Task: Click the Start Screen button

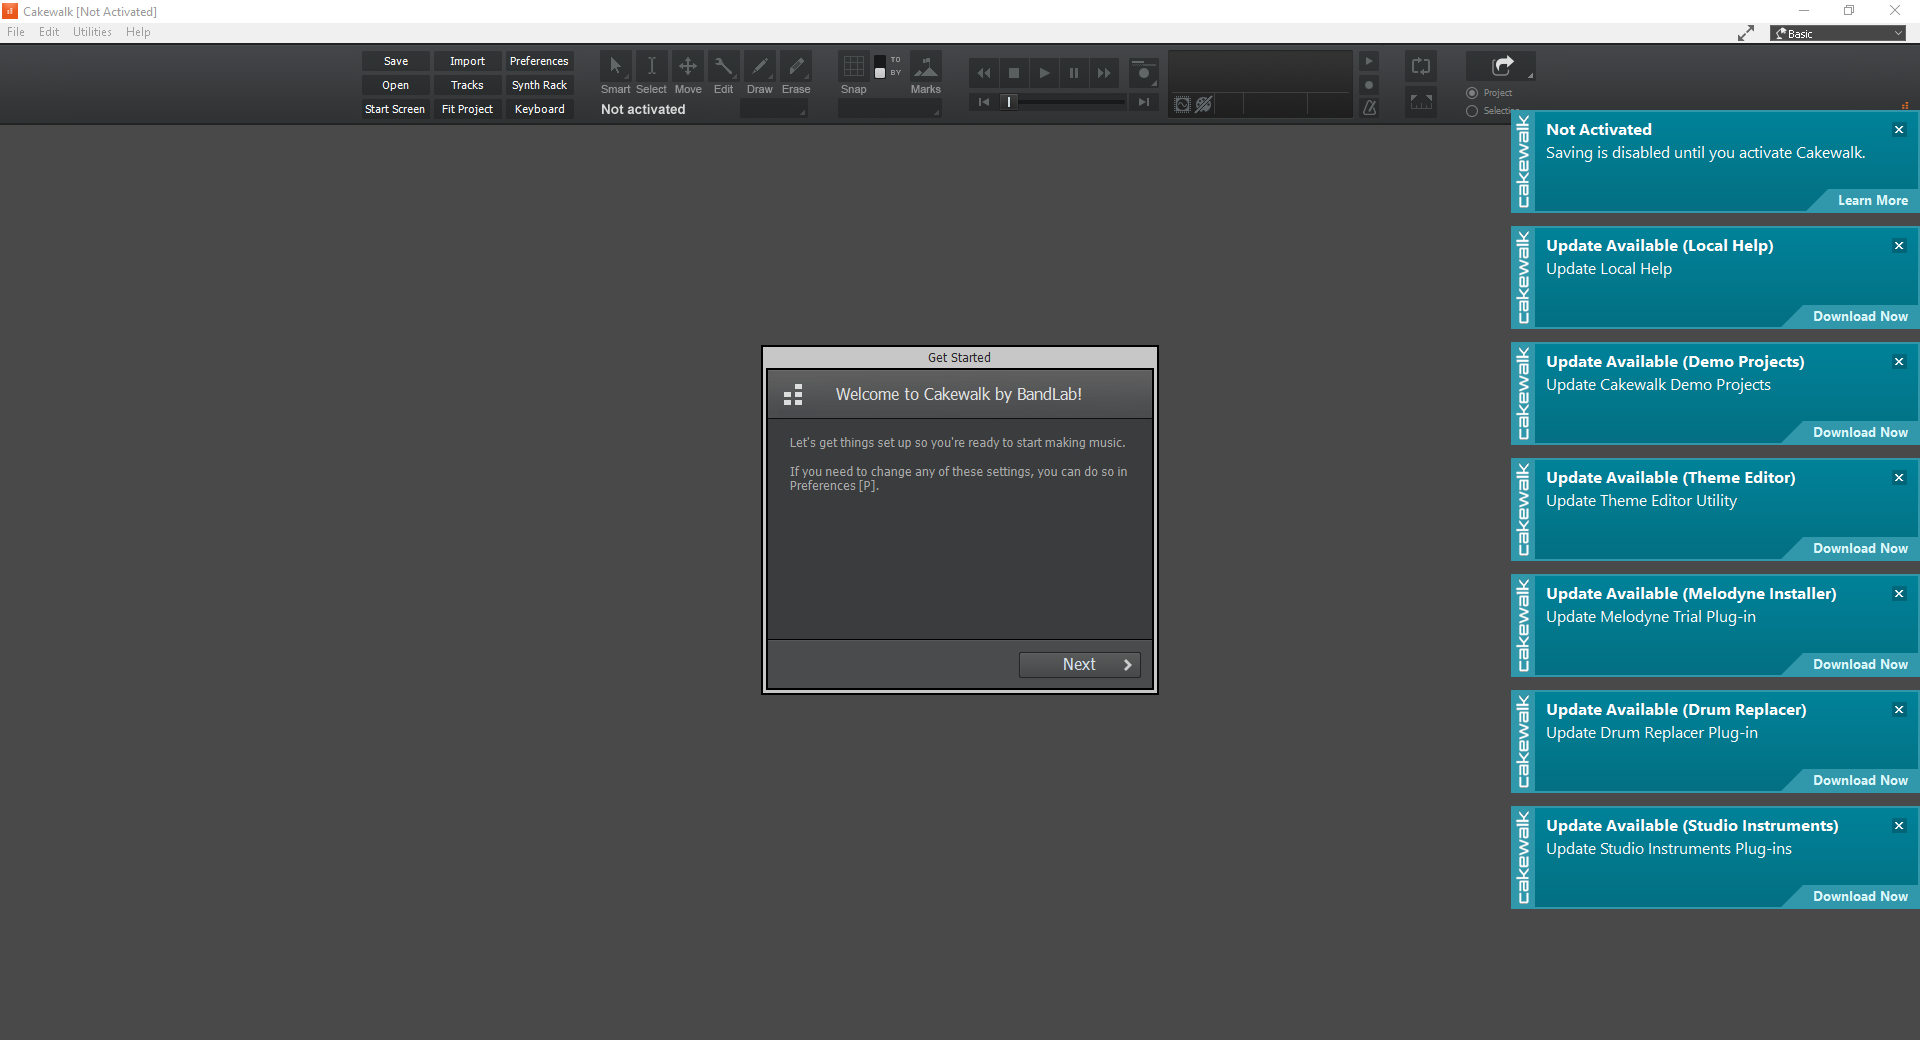Action: pyautogui.click(x=396, y=109)
